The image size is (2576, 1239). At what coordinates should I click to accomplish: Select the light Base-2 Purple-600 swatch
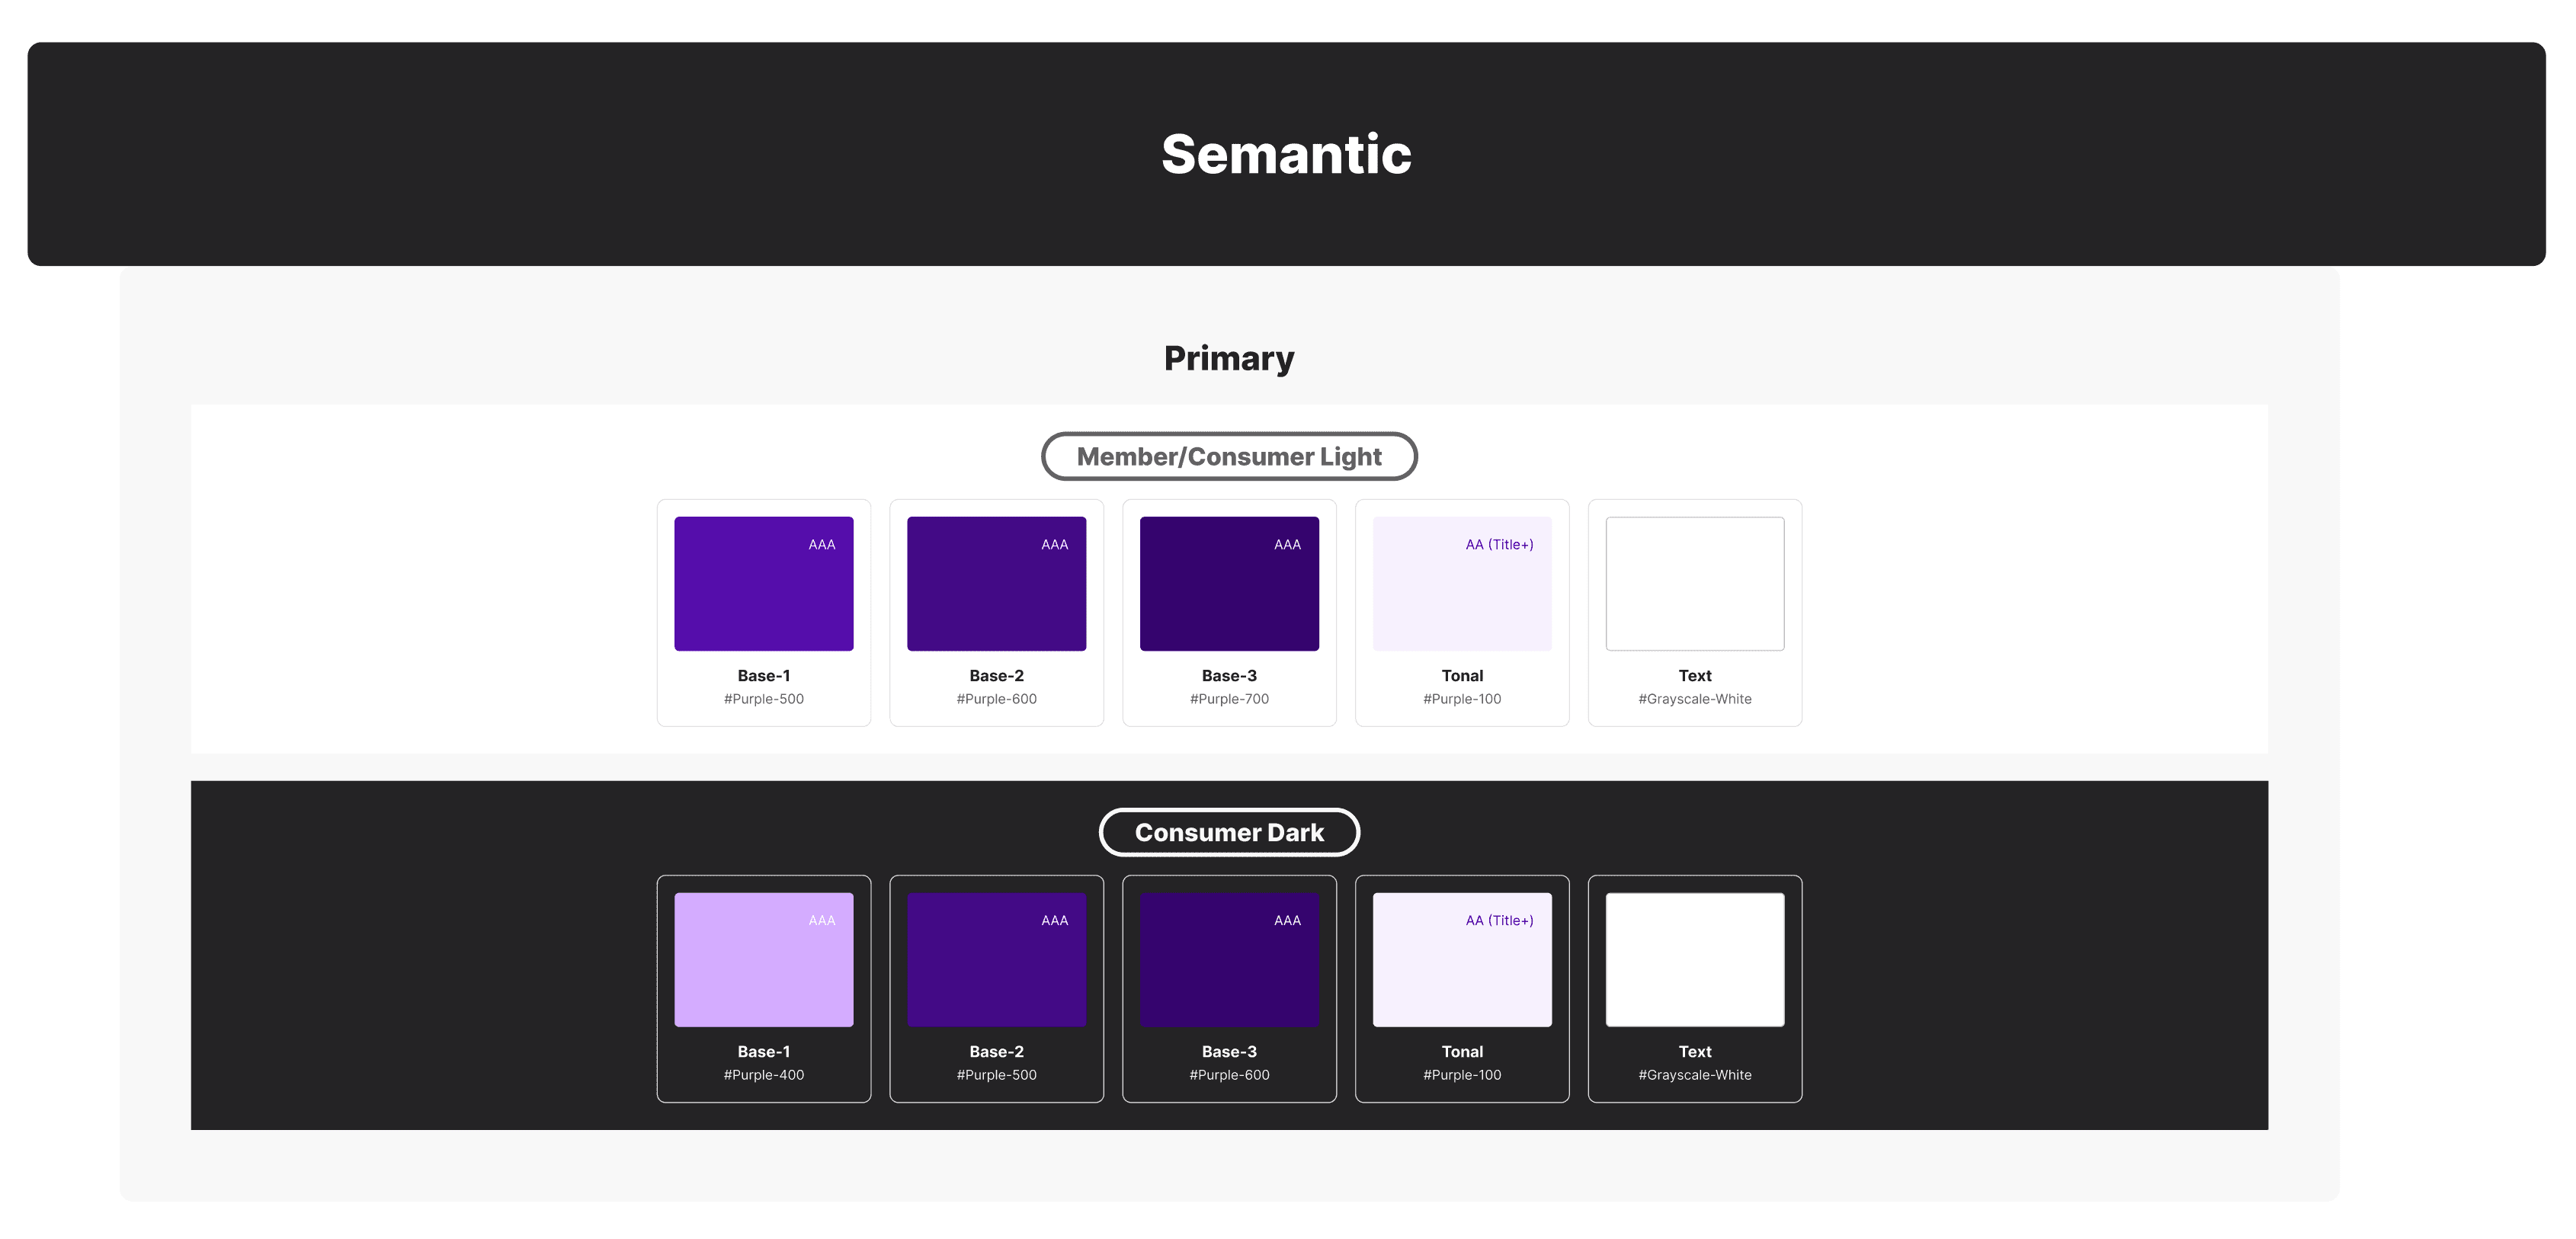996,583
